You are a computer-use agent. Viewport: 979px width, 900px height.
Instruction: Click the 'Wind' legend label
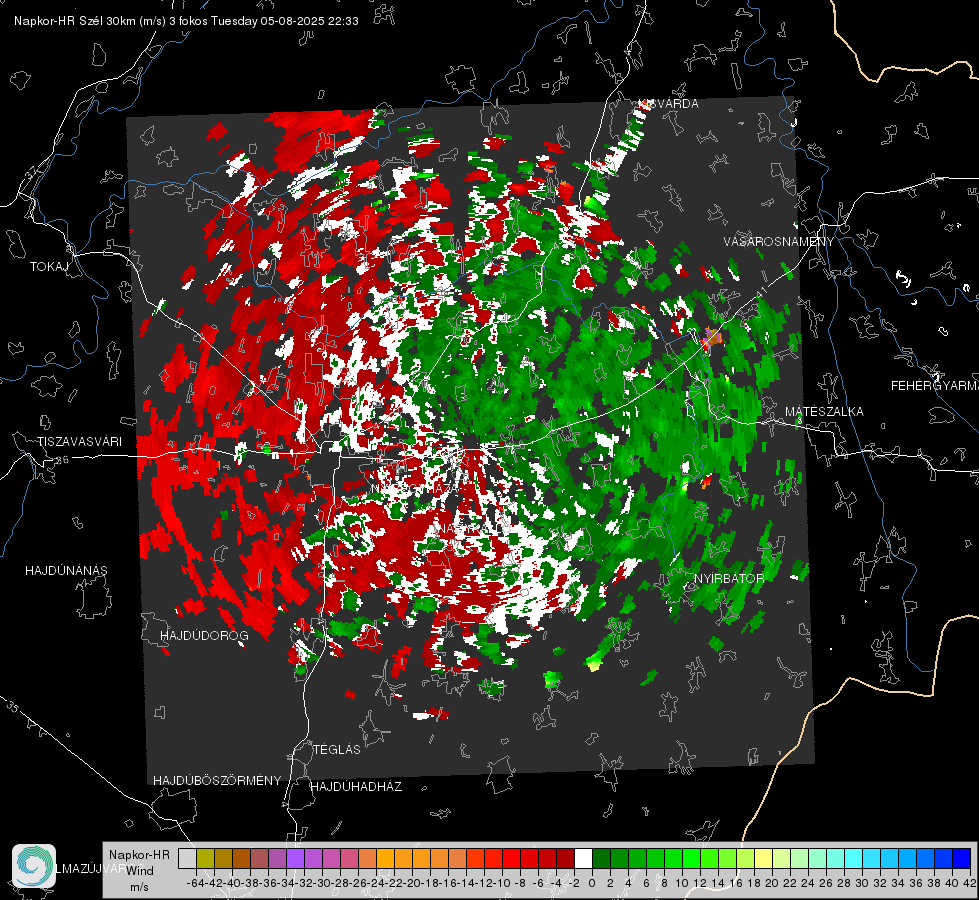[139, 871]
